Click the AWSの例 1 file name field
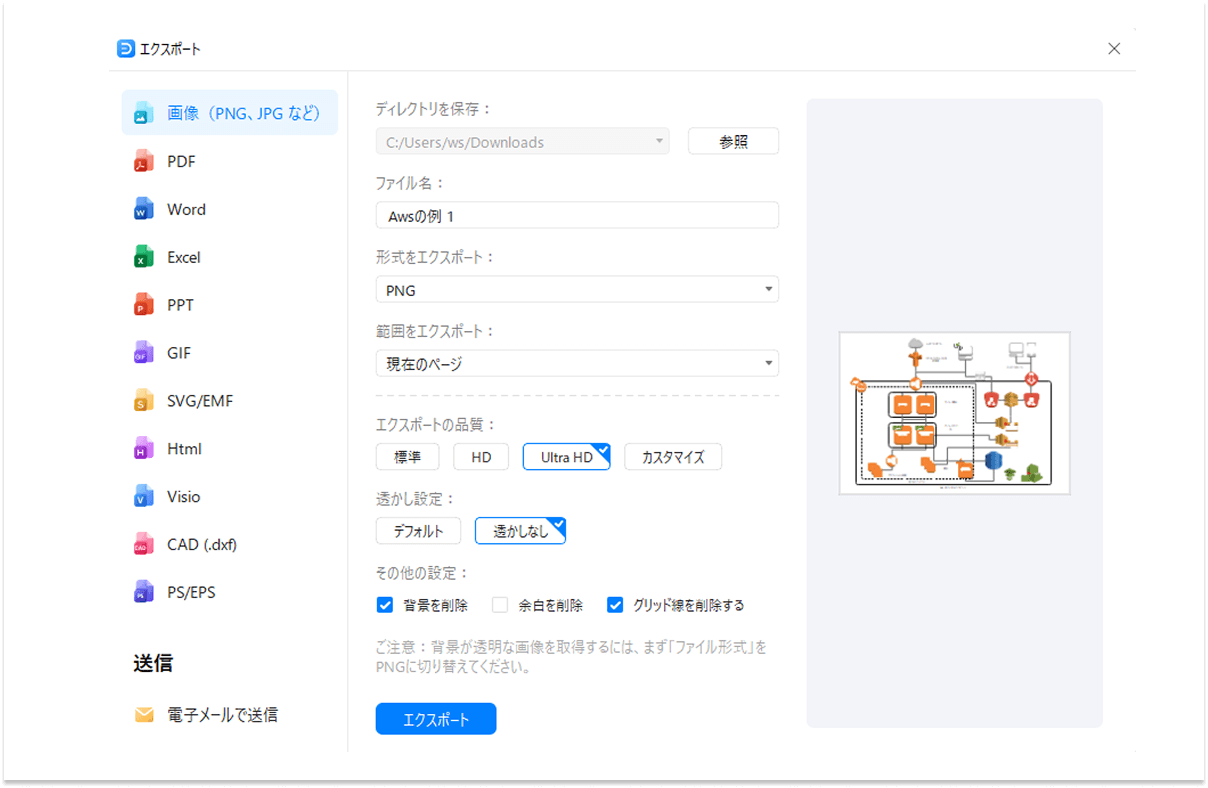This screenshot has height=788, width=1208. tap(577, 215)
